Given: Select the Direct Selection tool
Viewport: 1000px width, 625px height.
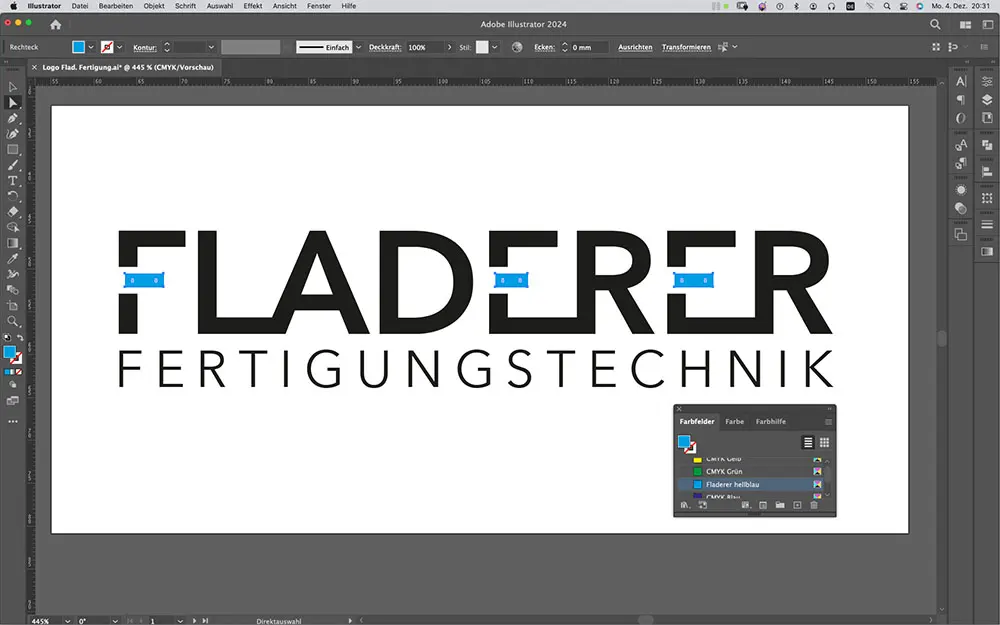Looking at the screenshot, I should [13, 103].
